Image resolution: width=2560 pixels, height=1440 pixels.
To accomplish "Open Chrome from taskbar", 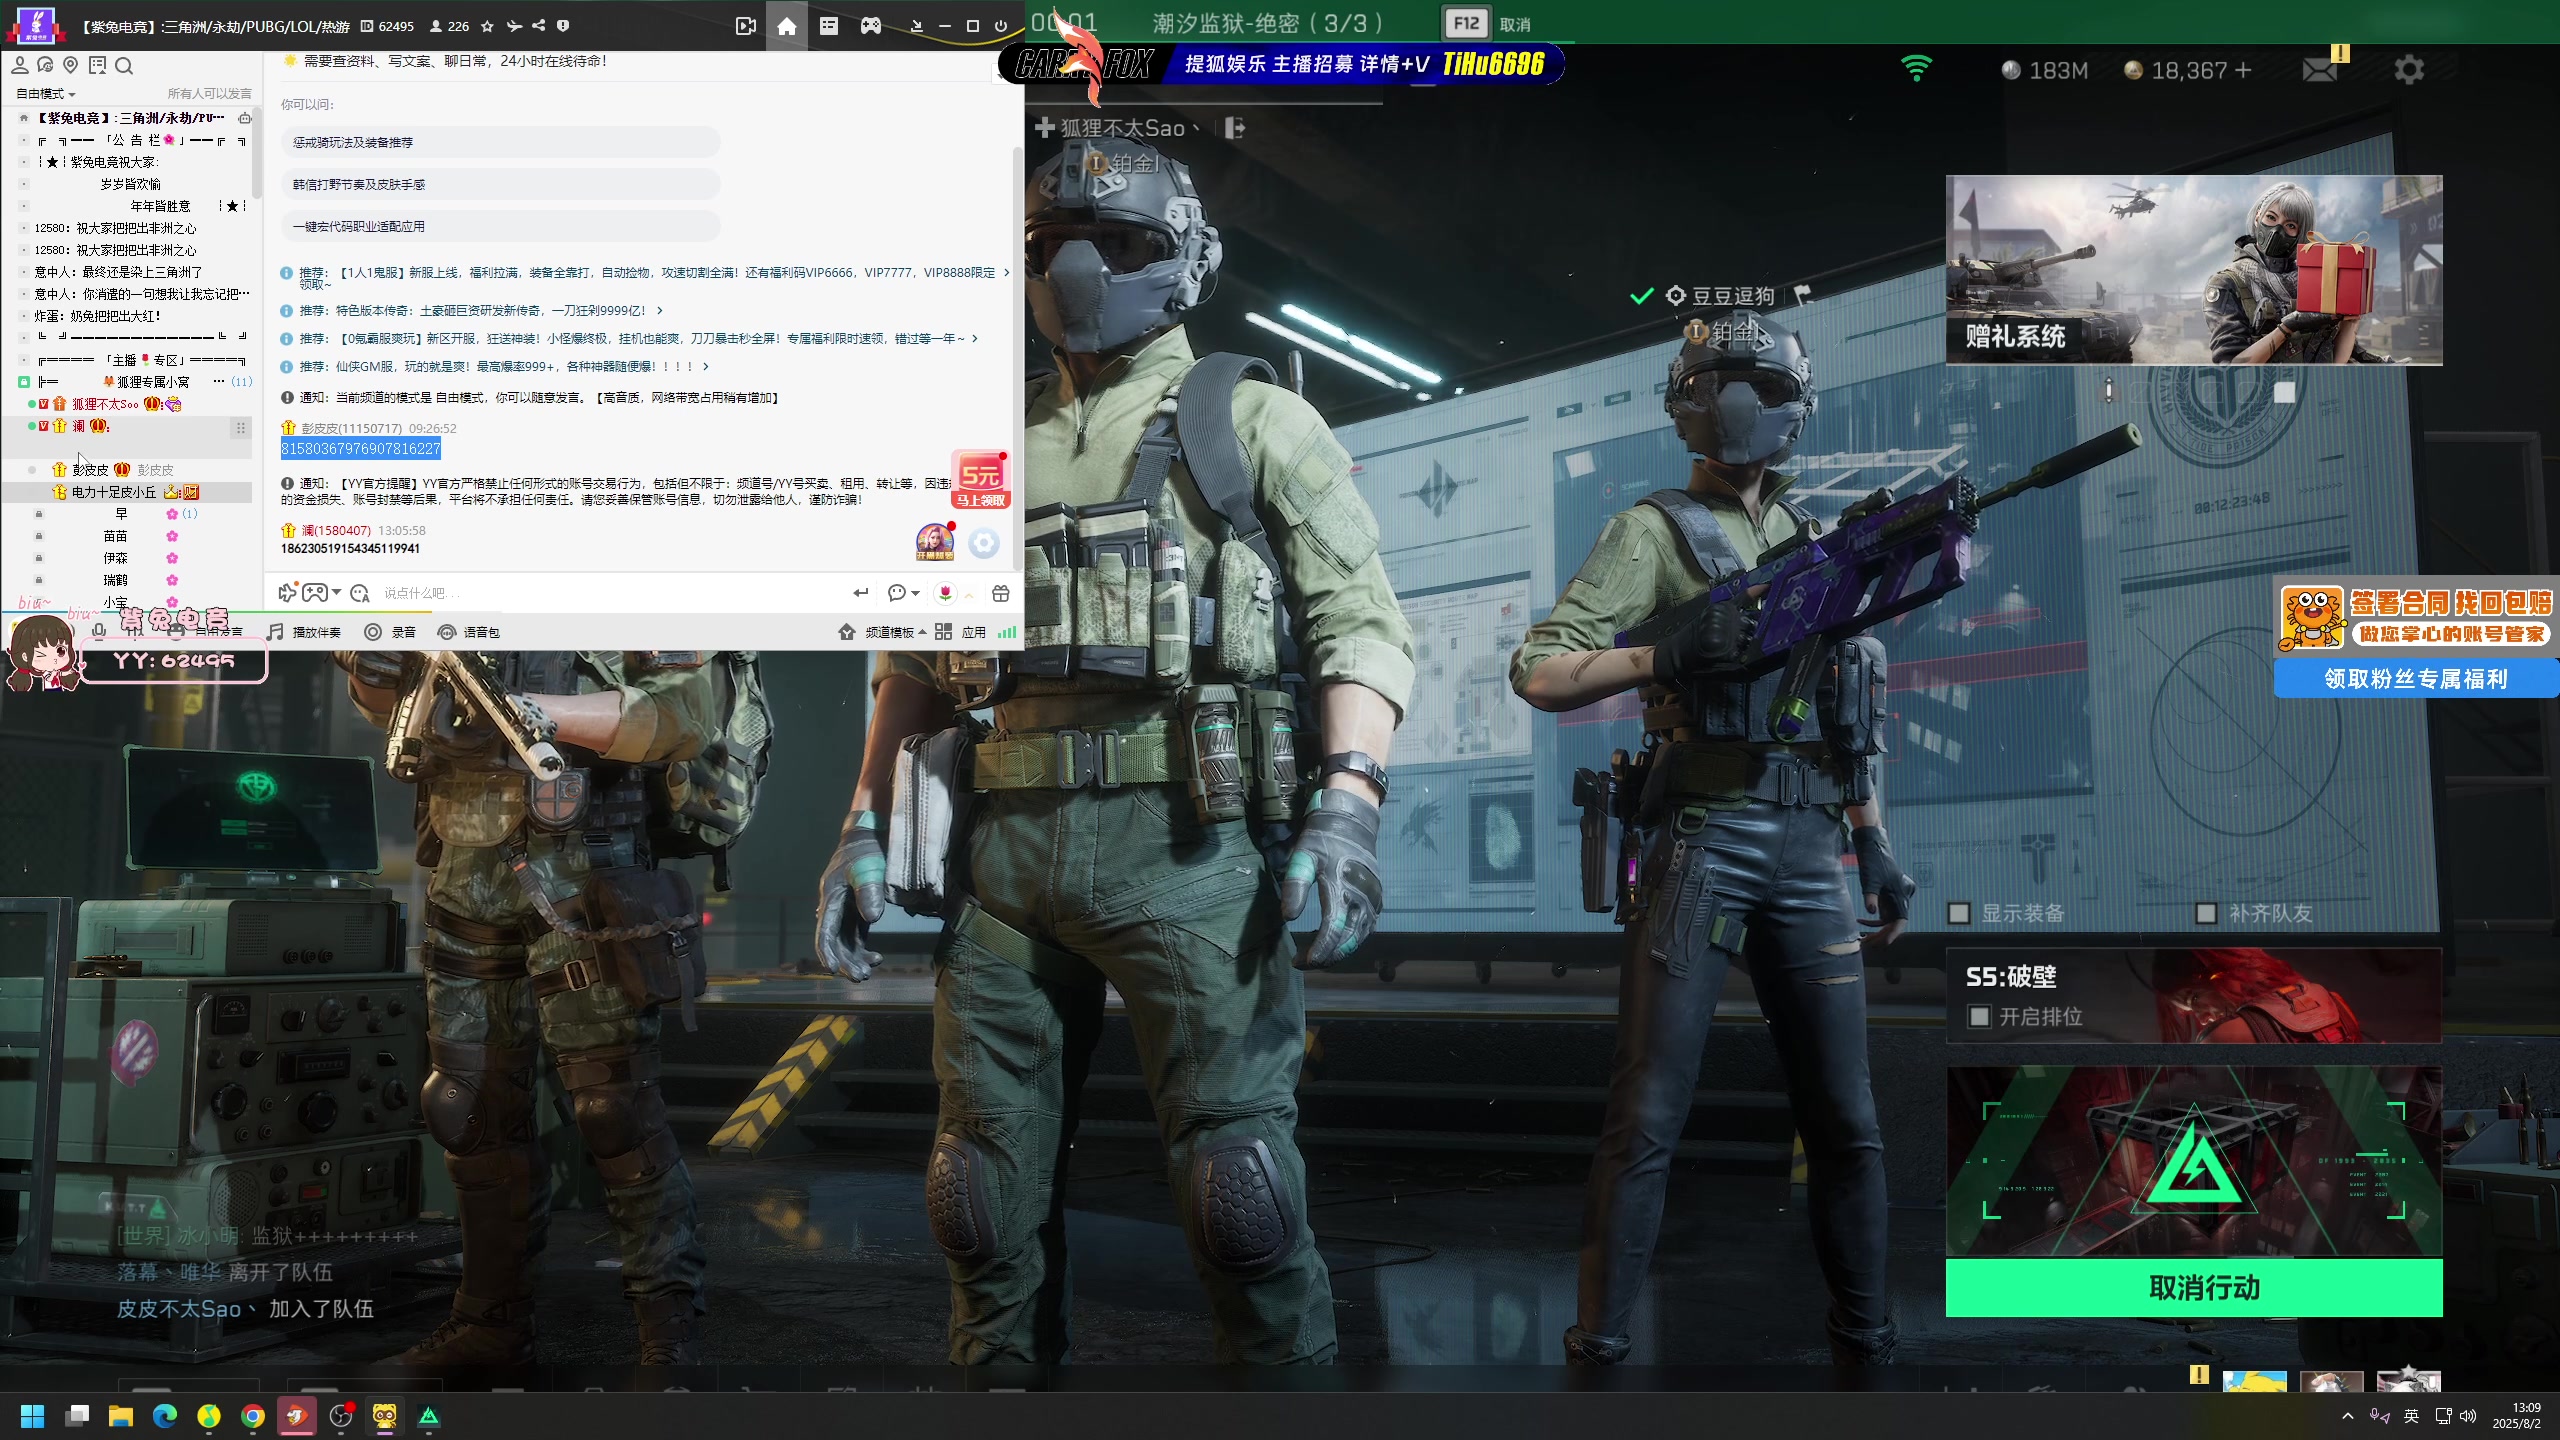I will tap(253, 1416).
